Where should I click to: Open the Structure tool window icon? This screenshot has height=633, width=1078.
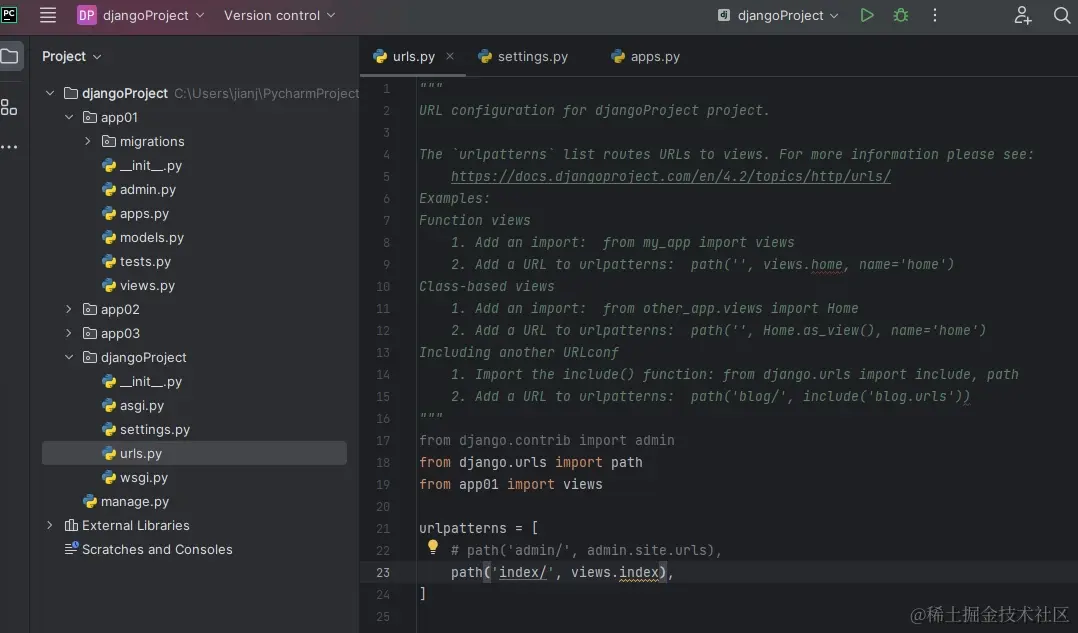[9, 107]
